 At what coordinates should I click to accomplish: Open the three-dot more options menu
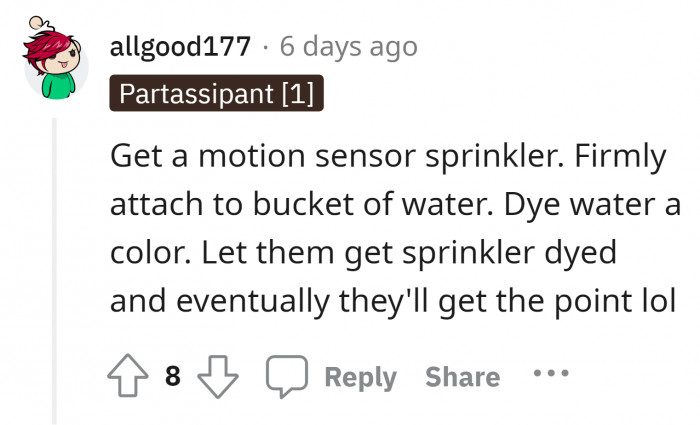[551, 374]
